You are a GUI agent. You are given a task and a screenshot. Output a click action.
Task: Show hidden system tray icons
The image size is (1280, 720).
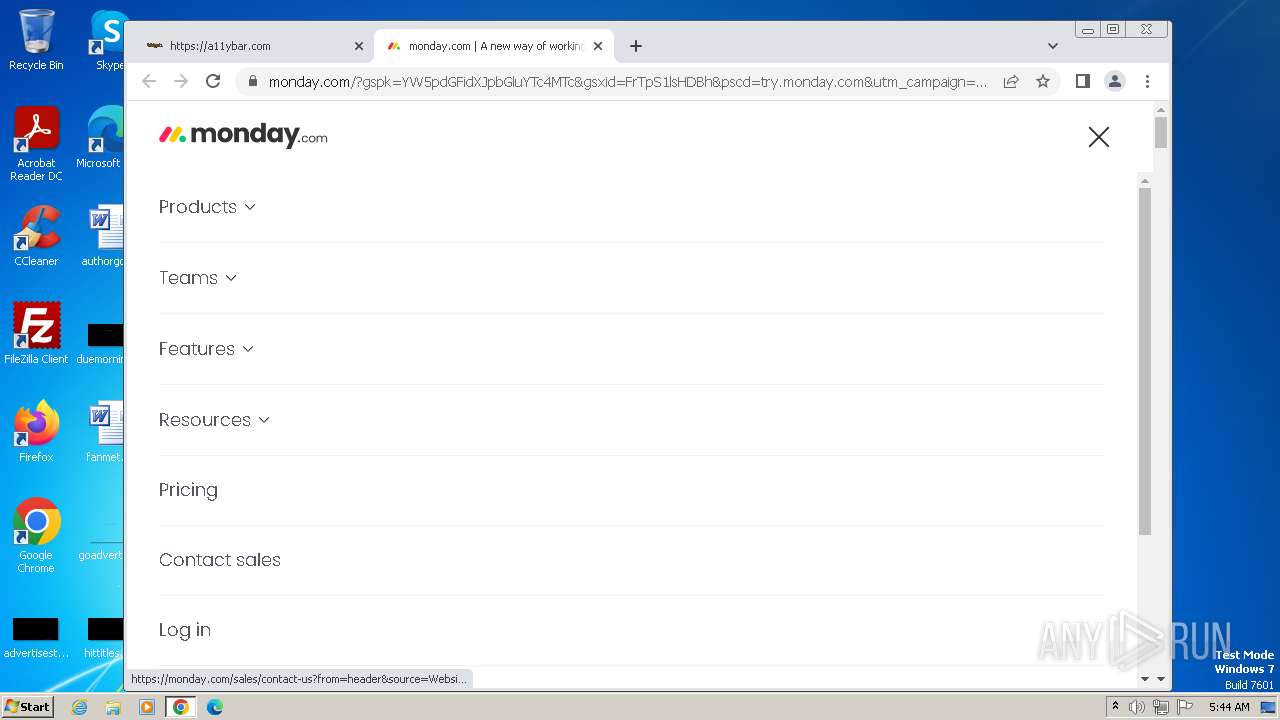1115,707
